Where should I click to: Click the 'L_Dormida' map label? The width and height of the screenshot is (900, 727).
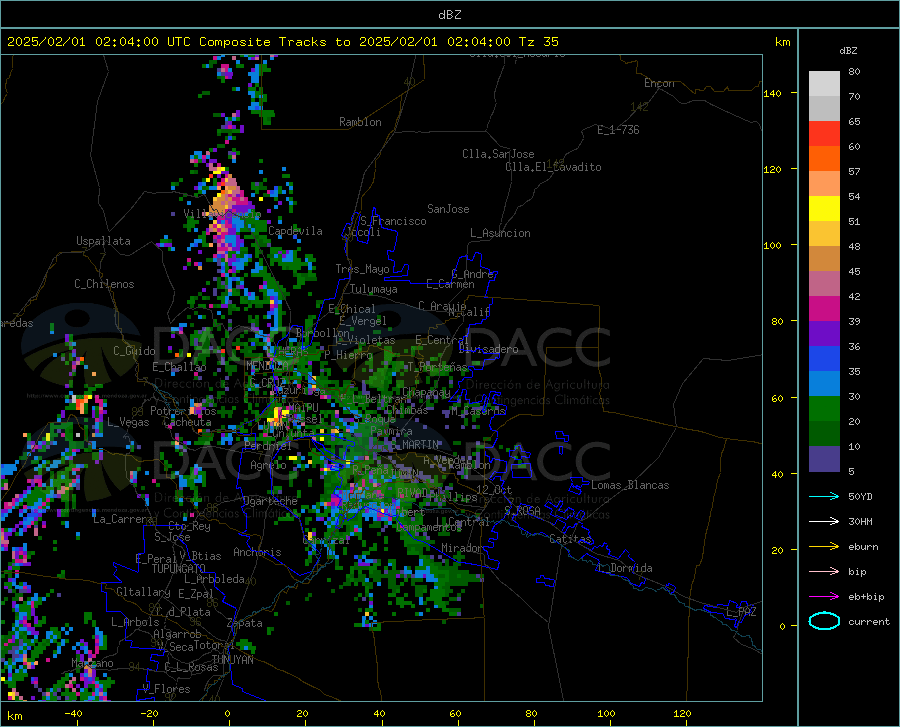pos(625,568)
